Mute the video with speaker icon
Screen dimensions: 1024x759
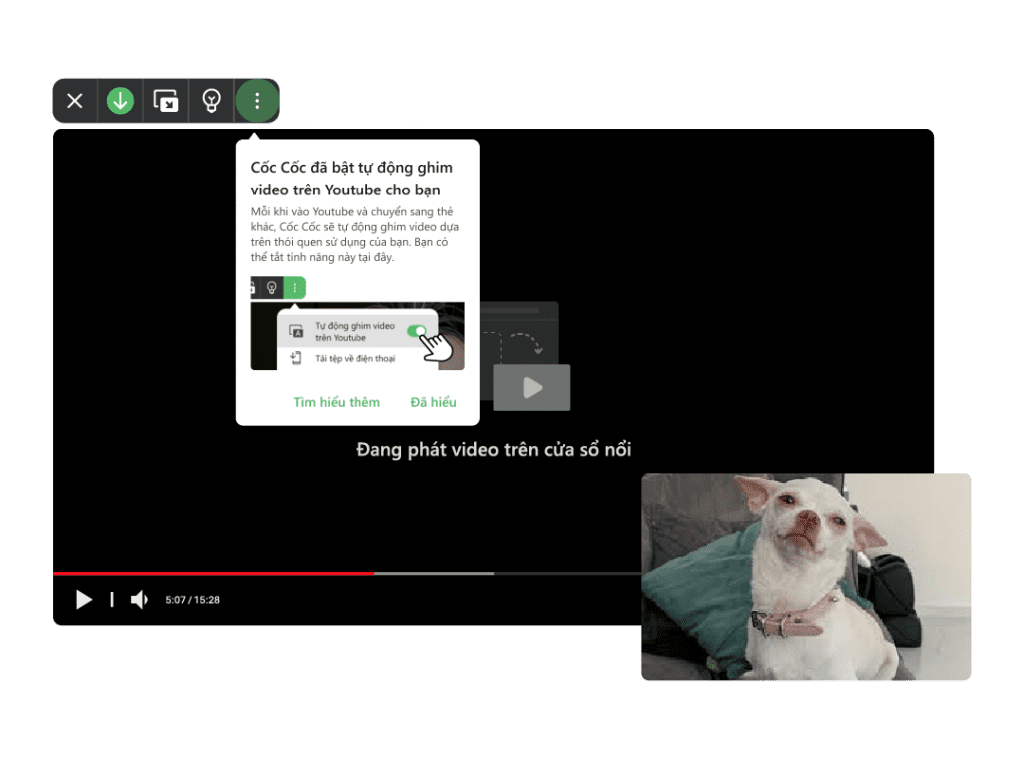[x=139, y=600]
